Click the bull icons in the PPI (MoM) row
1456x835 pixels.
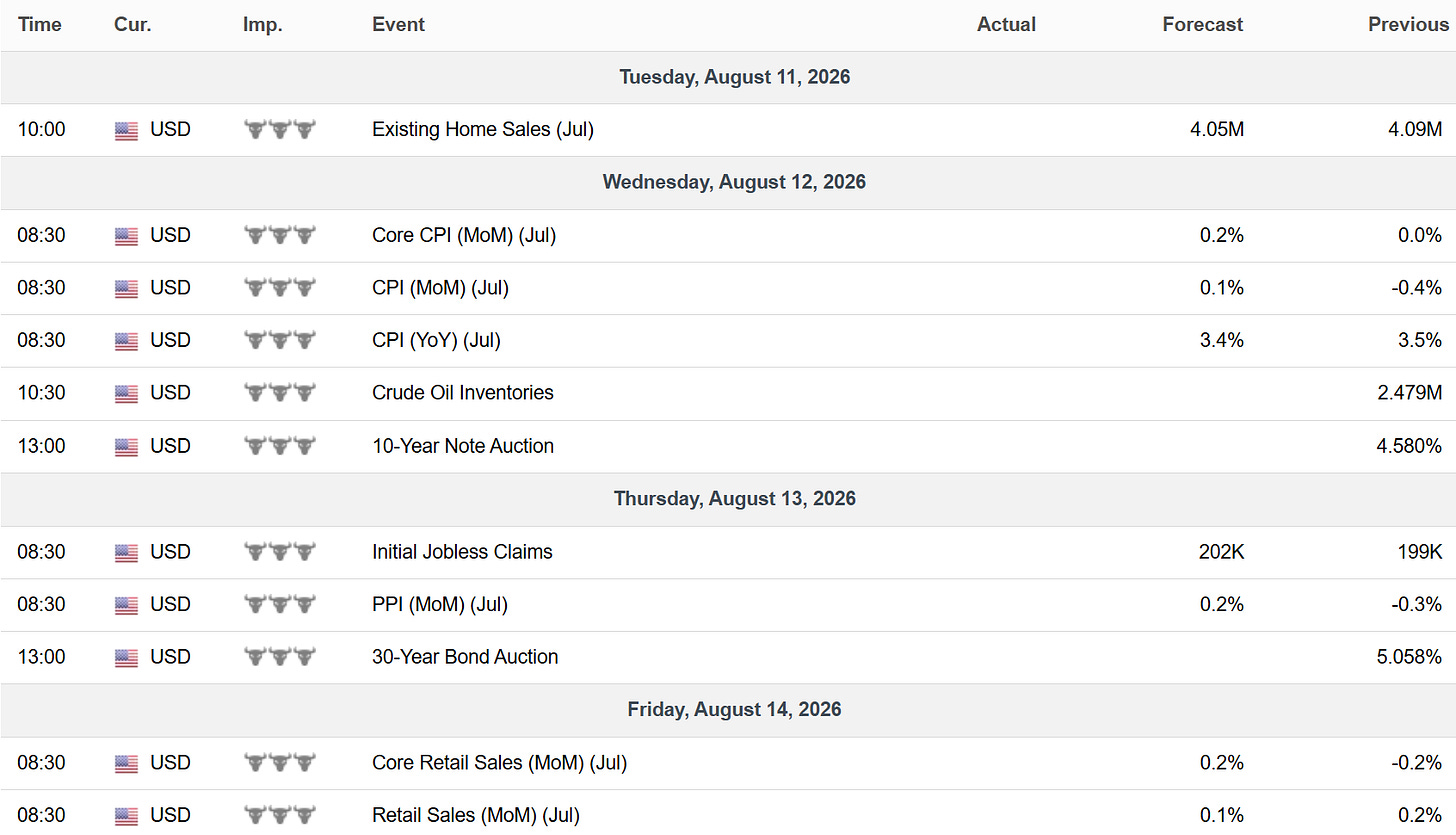tap(280, 604)
